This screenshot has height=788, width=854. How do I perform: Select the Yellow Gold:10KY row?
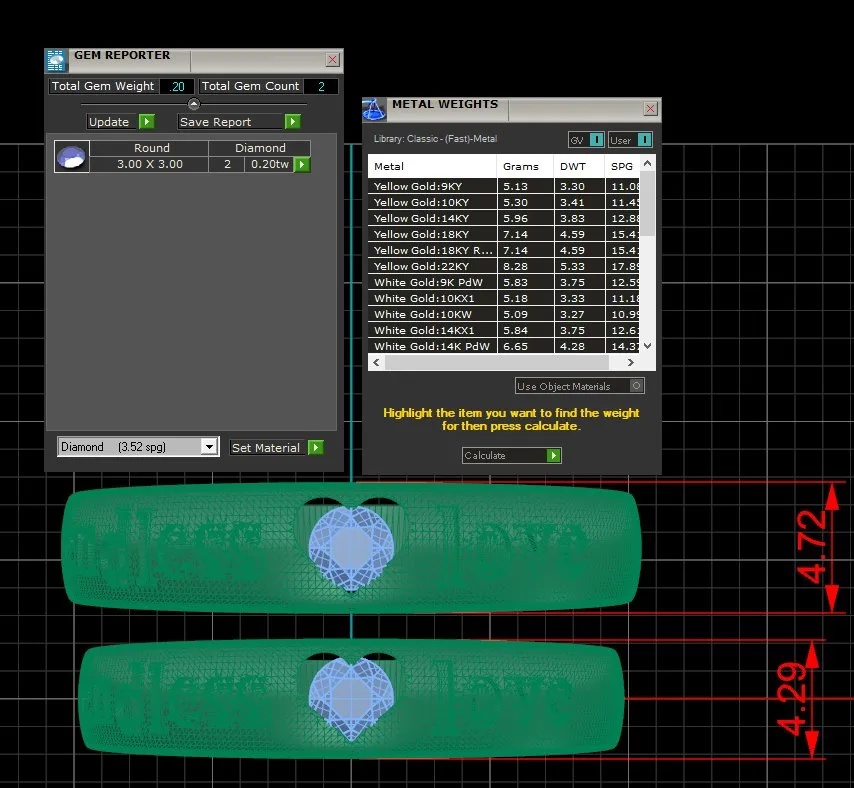(504, 202)
